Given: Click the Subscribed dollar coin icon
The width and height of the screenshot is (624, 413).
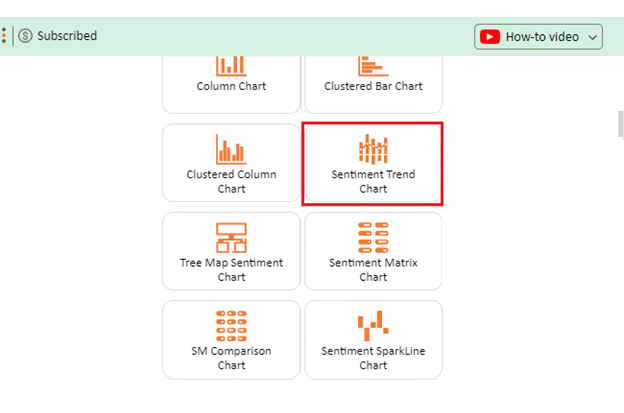Looking at the screenshot, I should [x=25, y=36].
